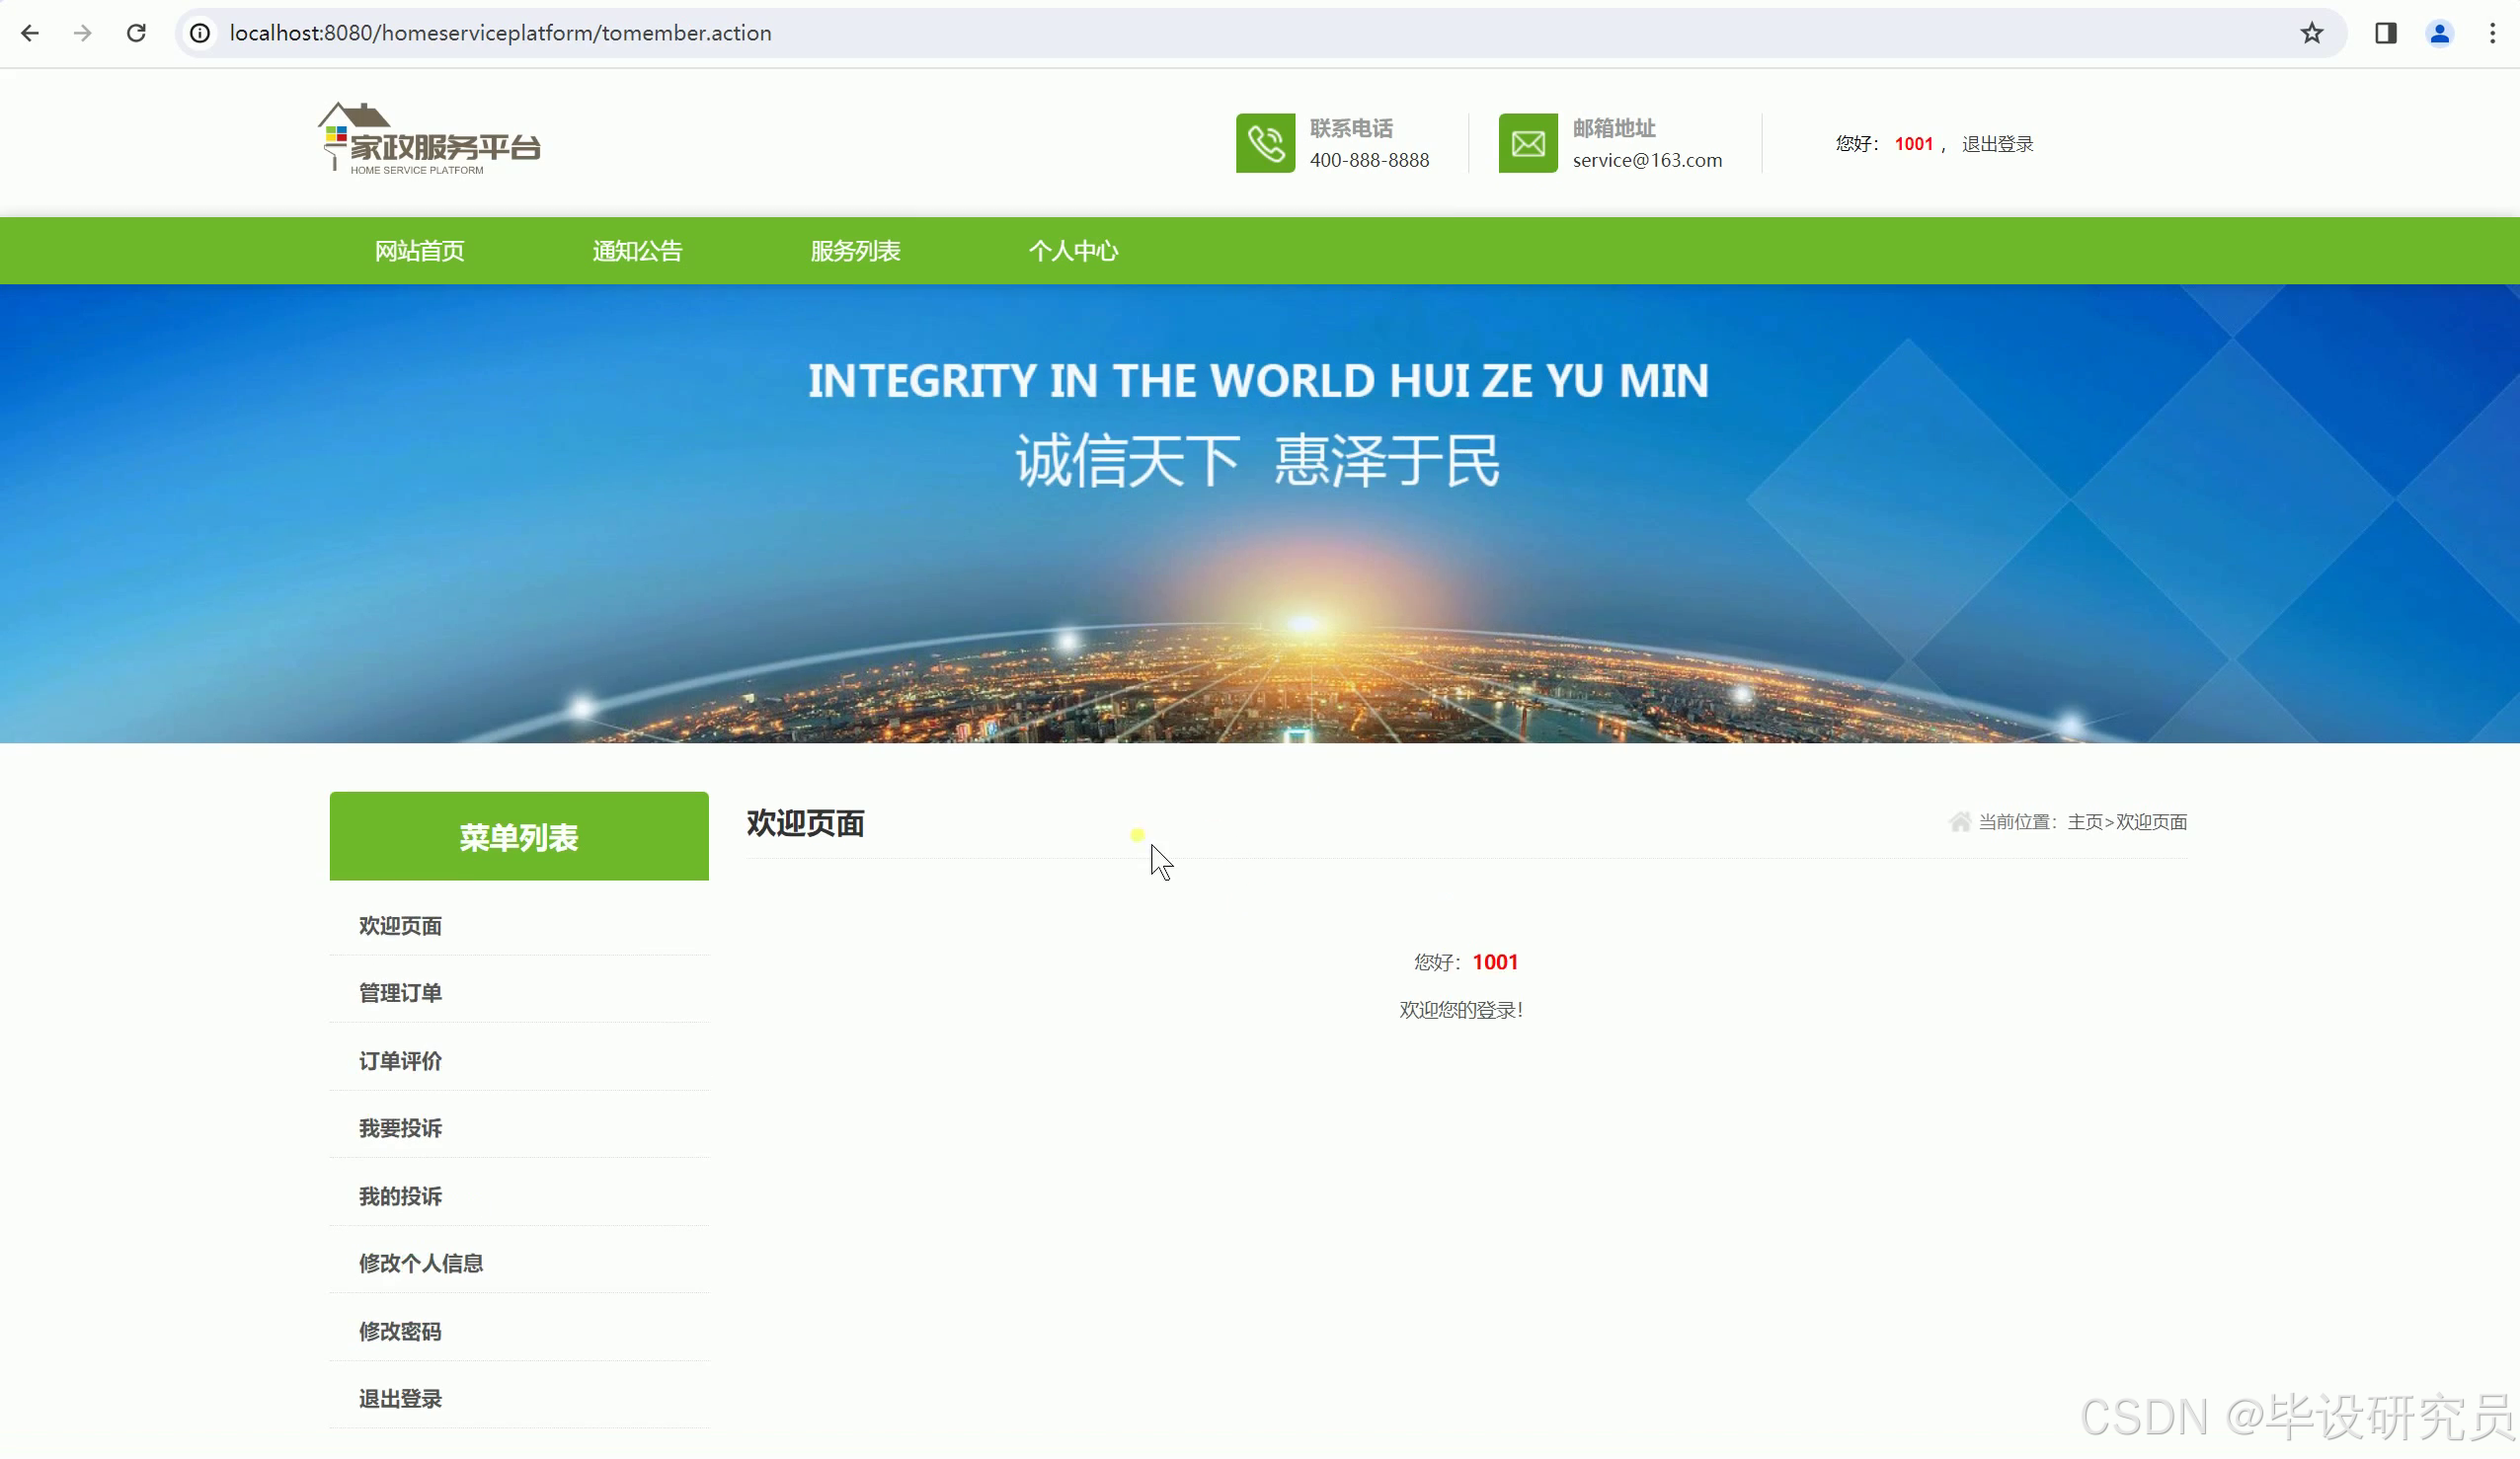The image size is (2520, 1459).
Task: Click the red 1001 in the welcome message
Action: point(1495,962)
